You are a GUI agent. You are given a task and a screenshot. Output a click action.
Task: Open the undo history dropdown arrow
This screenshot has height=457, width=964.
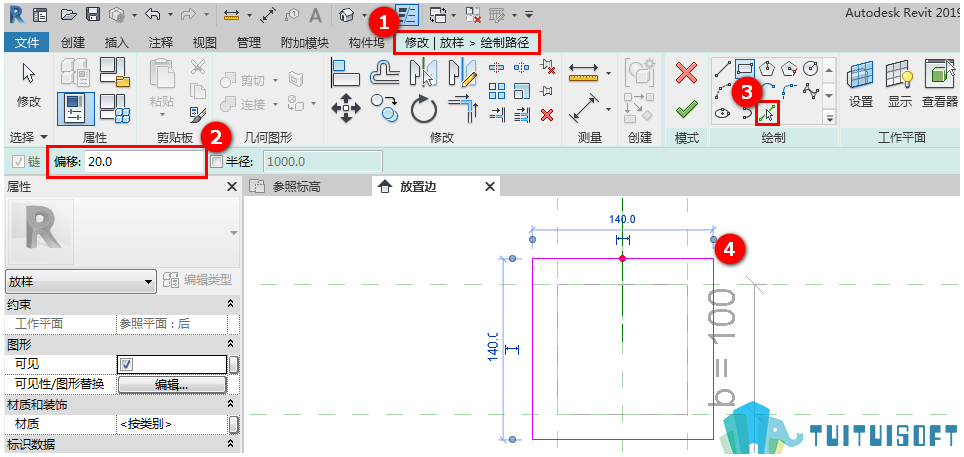point(170,14)
